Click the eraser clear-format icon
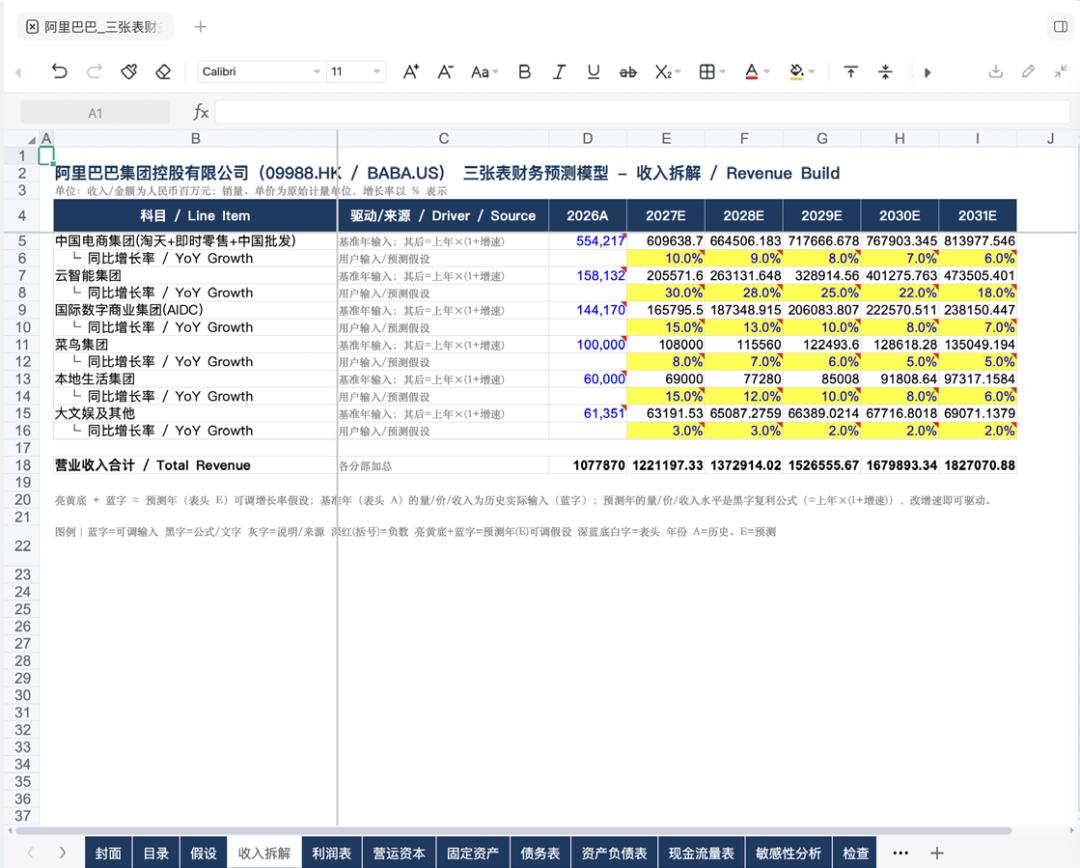Viewport: 1080px width, 868px height. coord(163,72)
